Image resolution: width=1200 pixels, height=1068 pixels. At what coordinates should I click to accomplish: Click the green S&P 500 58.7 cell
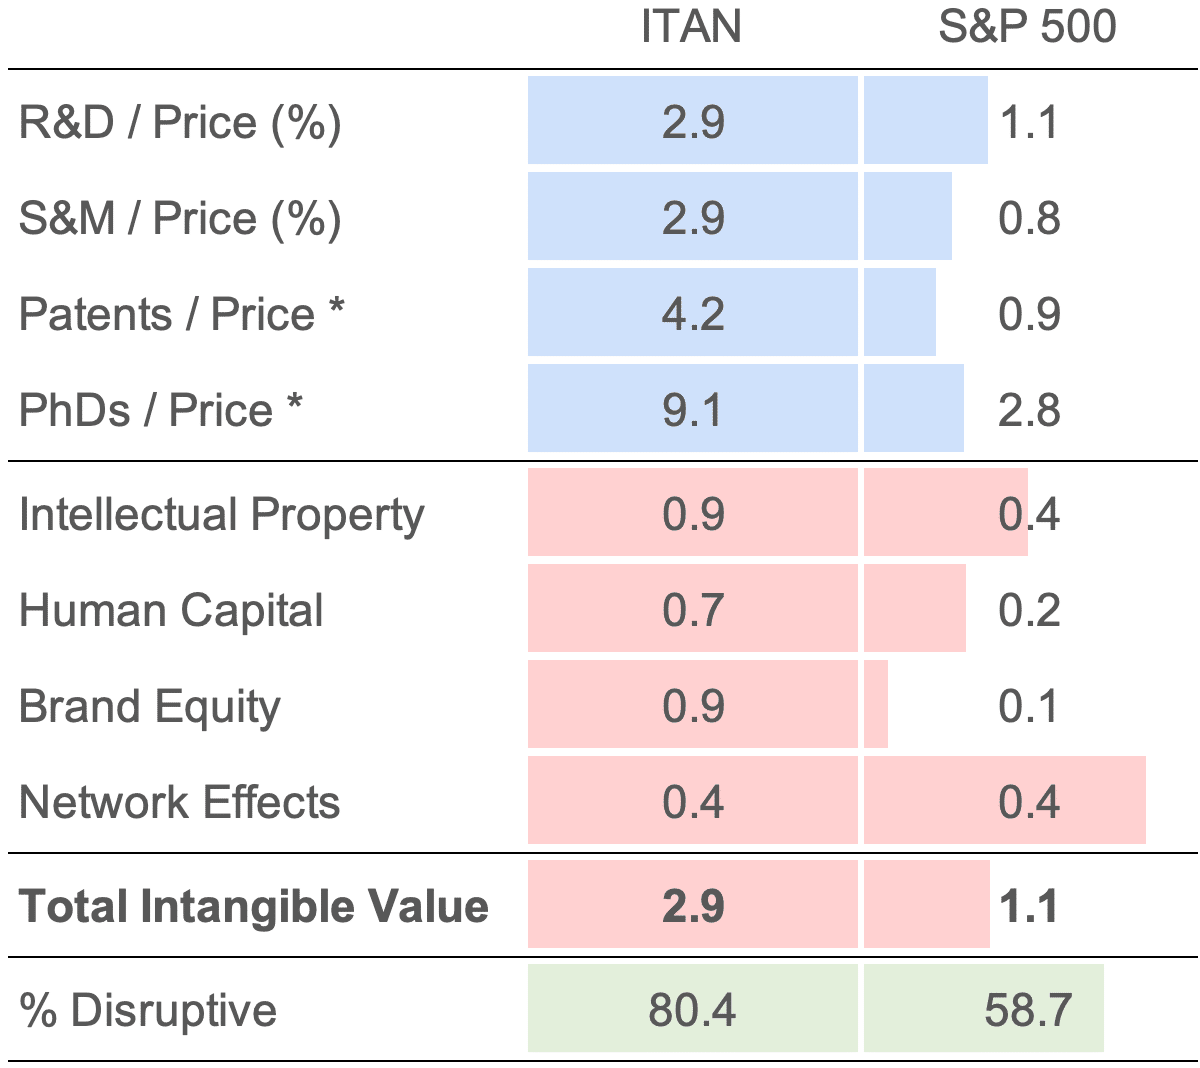pos(1027,1010)
